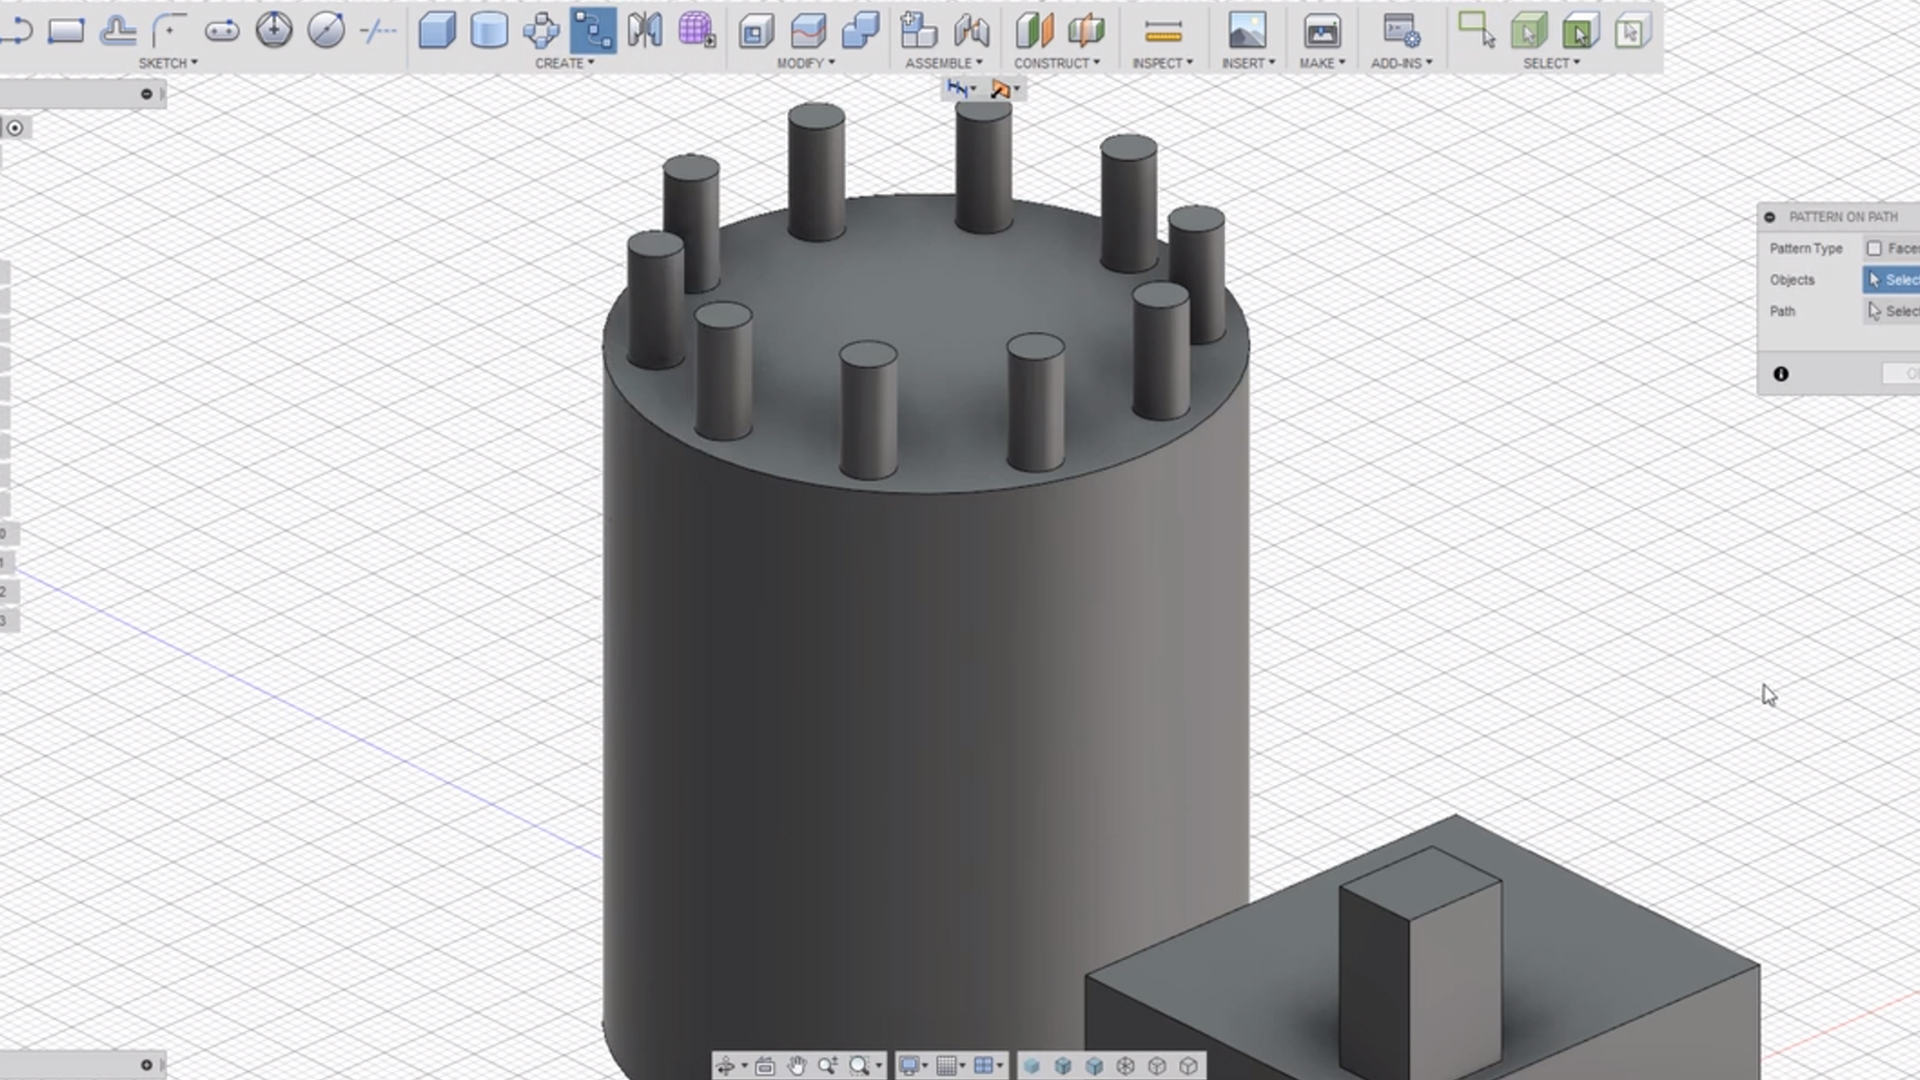Select the Cylinder tool in Create panel
Viewport: 1920px width, 1080px height.
490,31
